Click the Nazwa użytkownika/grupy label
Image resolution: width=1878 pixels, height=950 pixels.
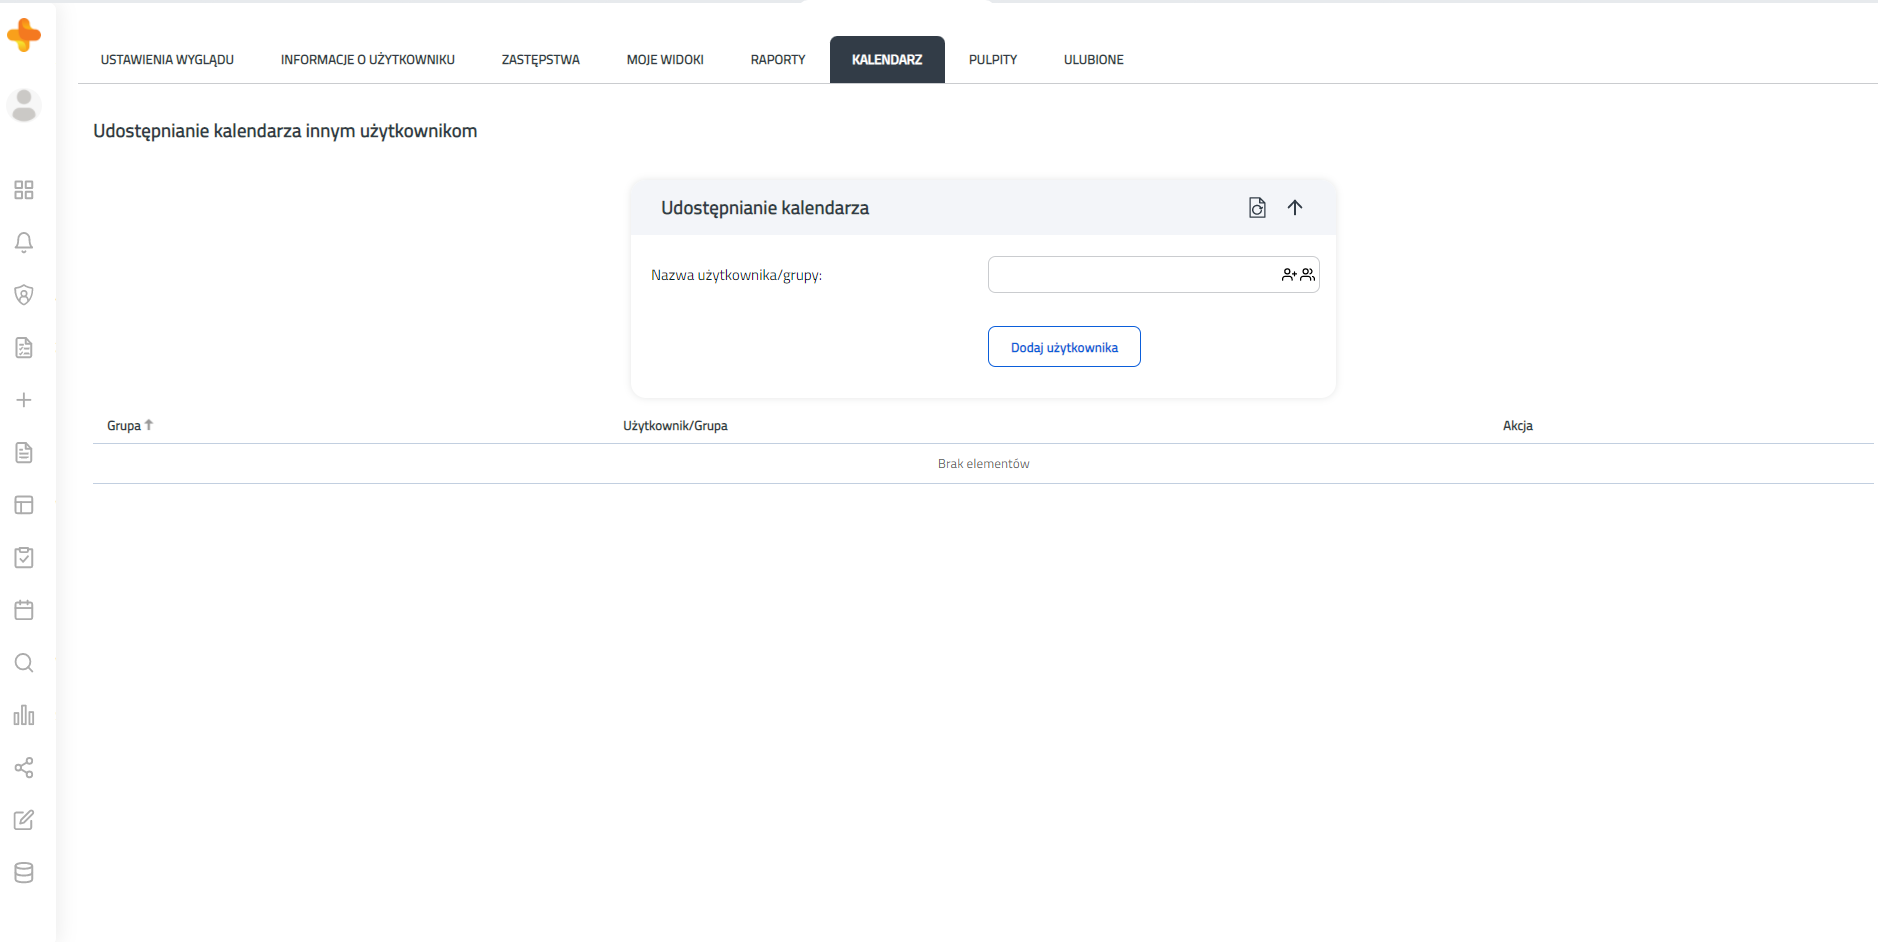(x=736, y=275)
